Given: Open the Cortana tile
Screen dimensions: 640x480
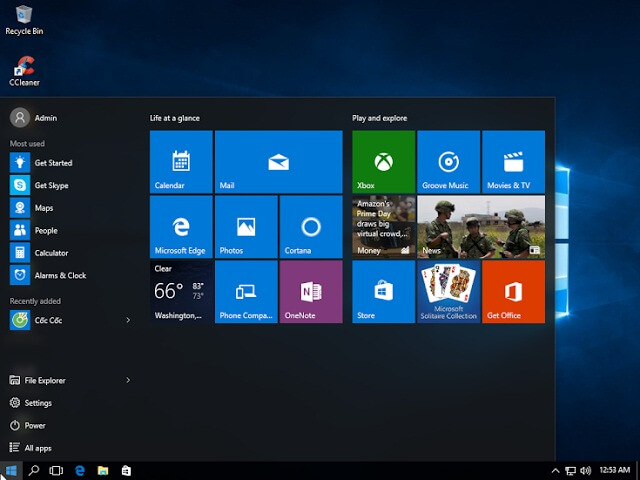Looking at the screenshot, I should [311, 227].
